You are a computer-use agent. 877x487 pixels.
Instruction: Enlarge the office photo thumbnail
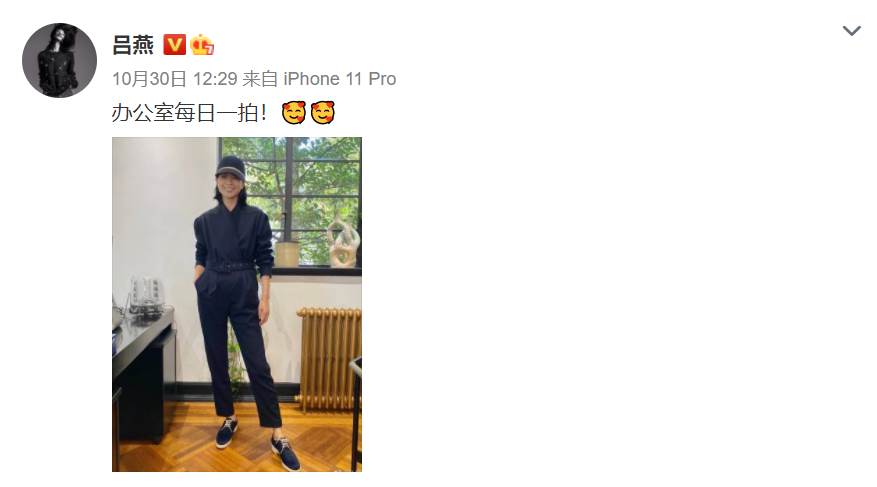237,304
